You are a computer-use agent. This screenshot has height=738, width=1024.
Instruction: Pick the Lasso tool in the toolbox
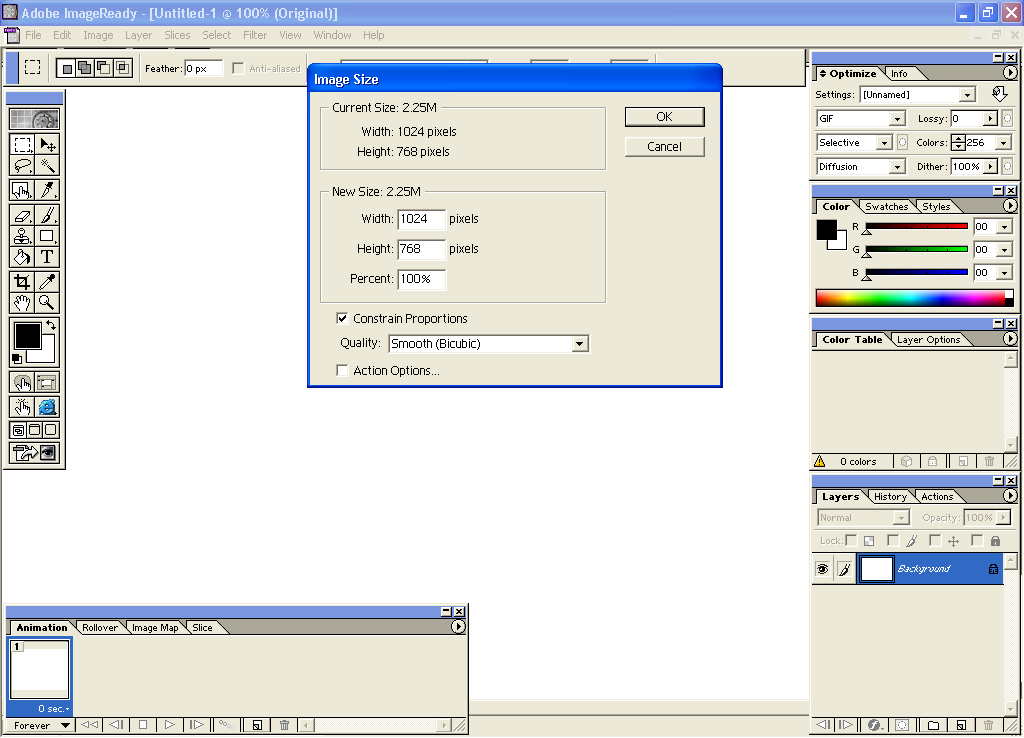[x=22, y=165]
